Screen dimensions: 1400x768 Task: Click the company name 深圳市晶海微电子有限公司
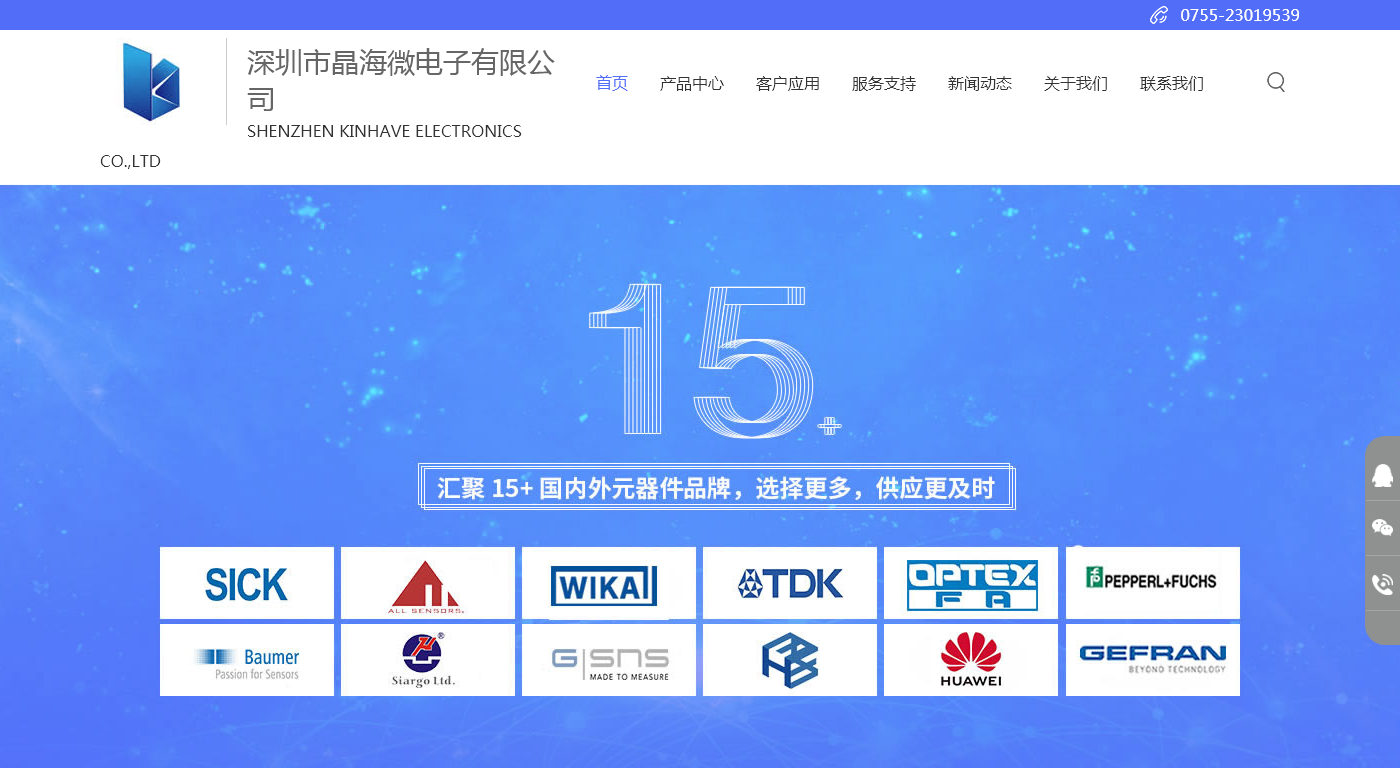coord(401,80)
